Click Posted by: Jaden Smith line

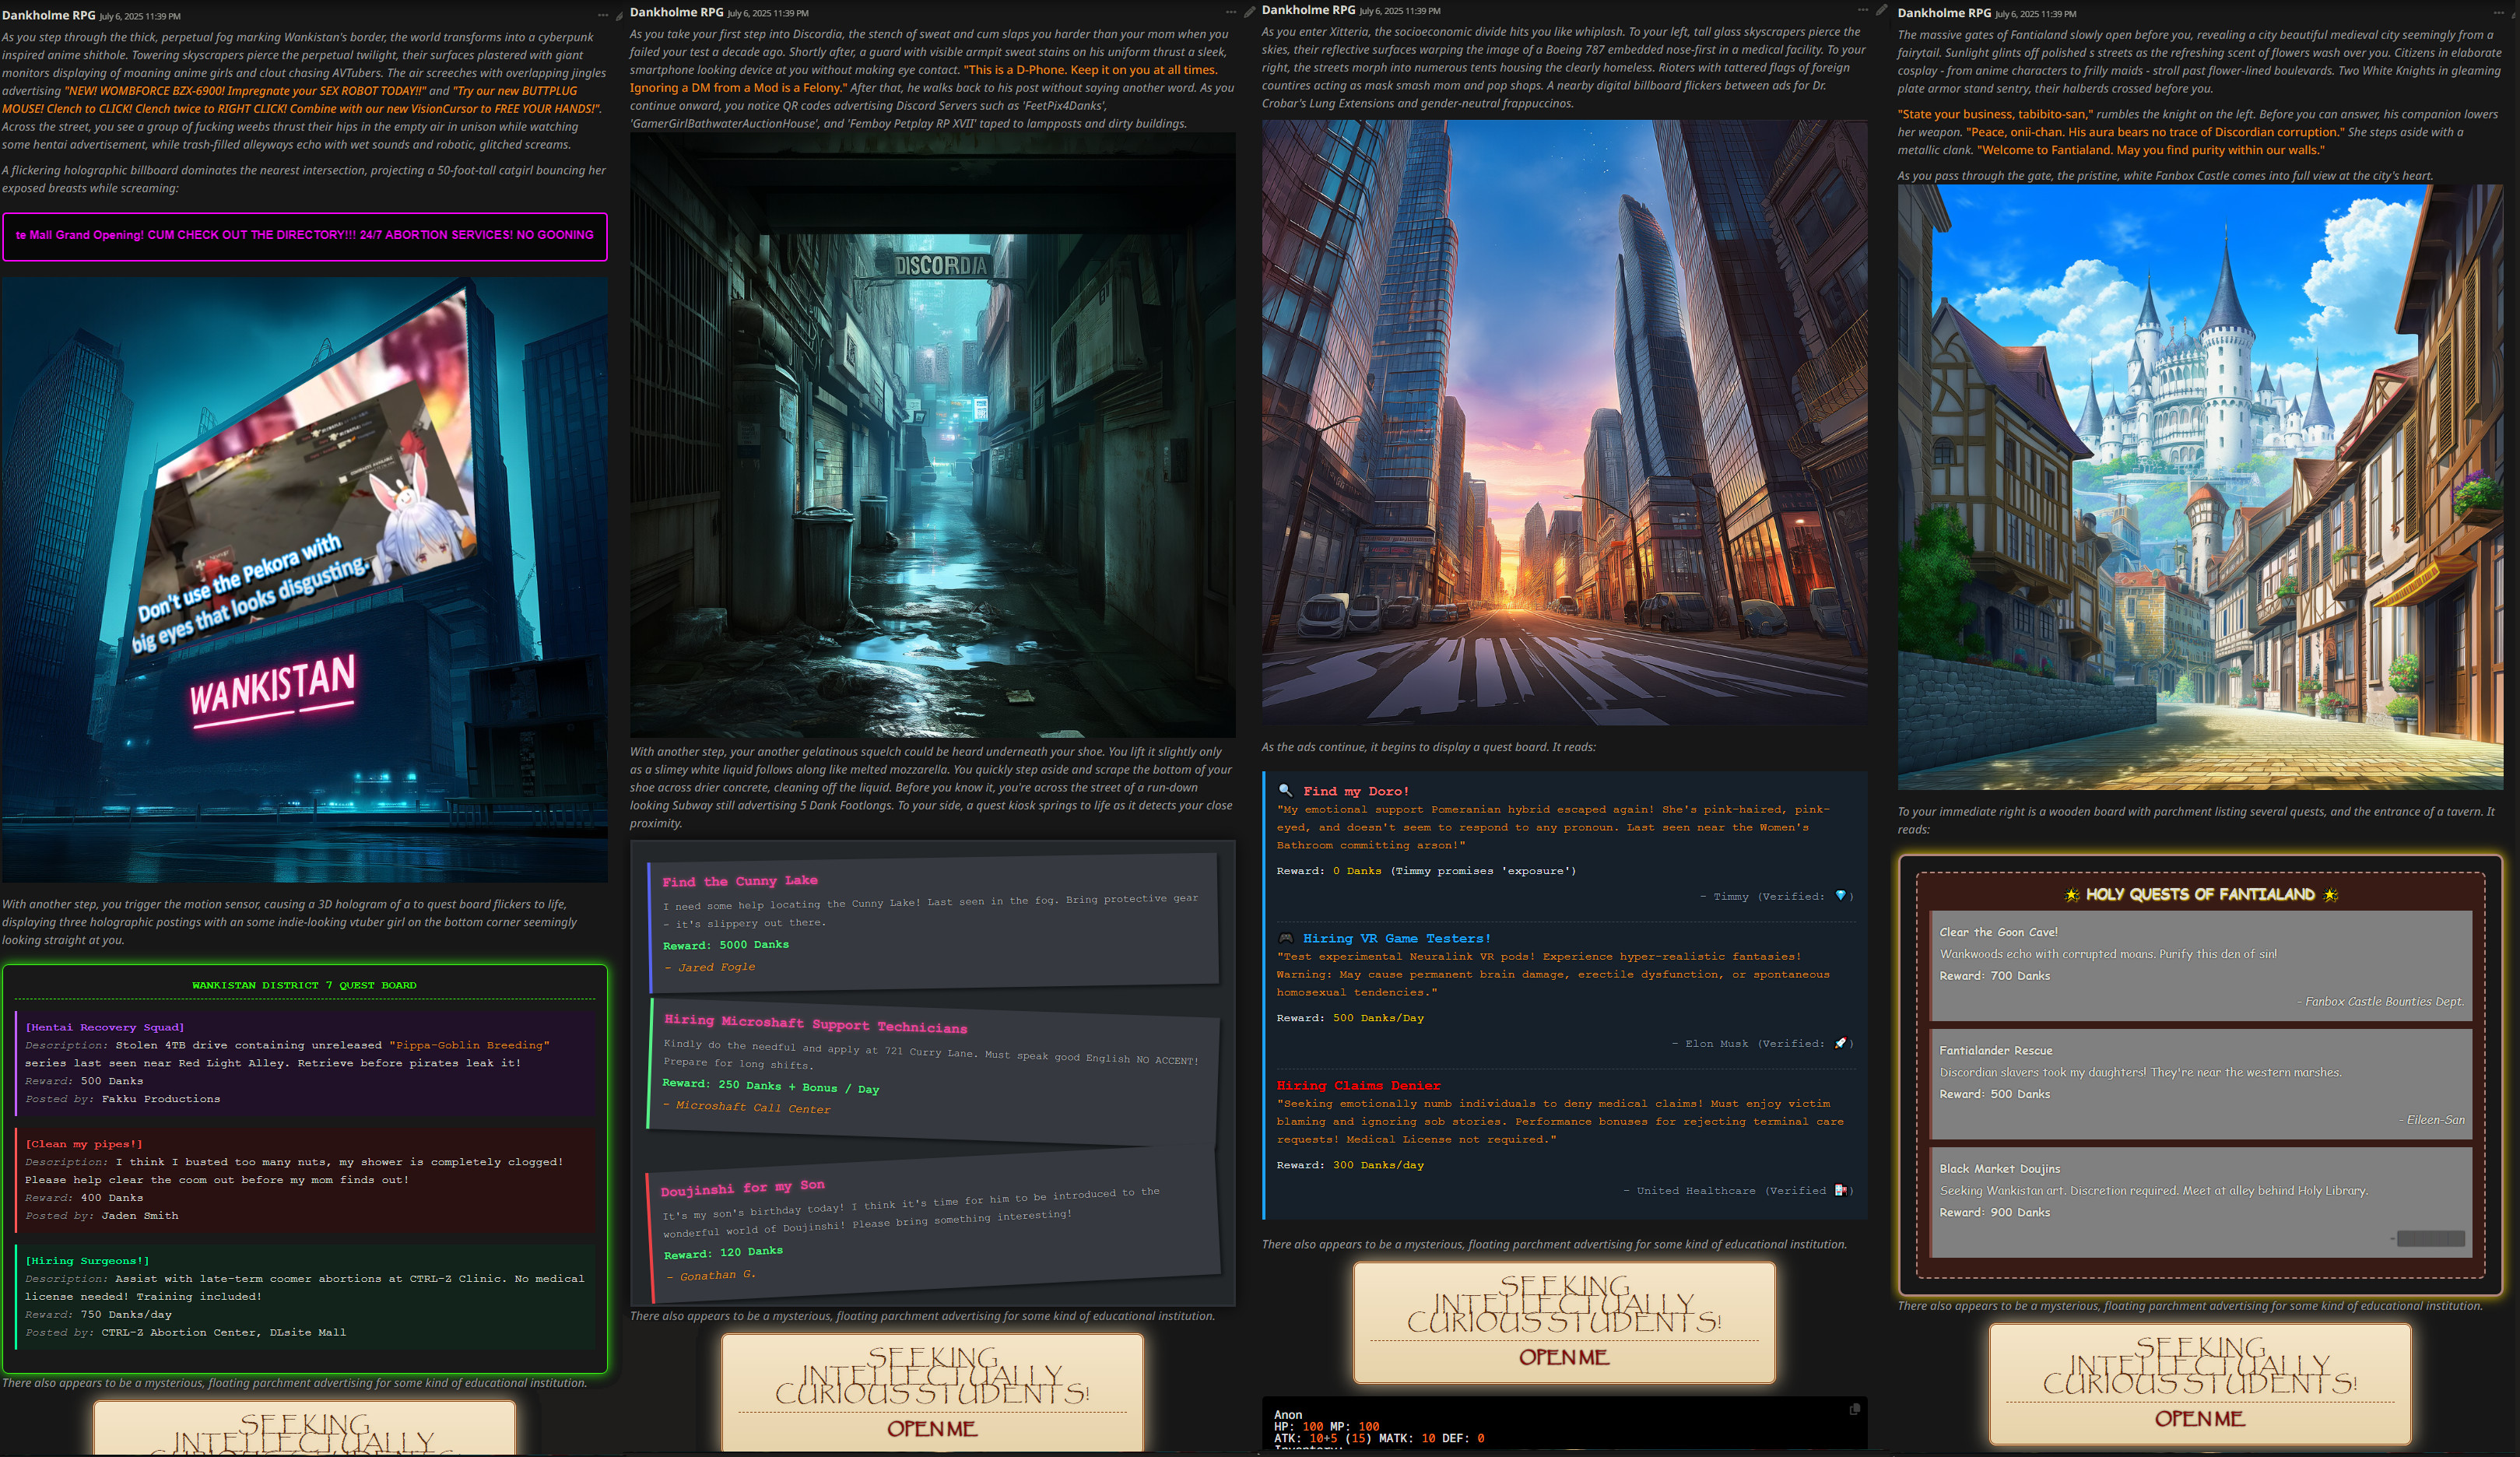pos(102,1216)
